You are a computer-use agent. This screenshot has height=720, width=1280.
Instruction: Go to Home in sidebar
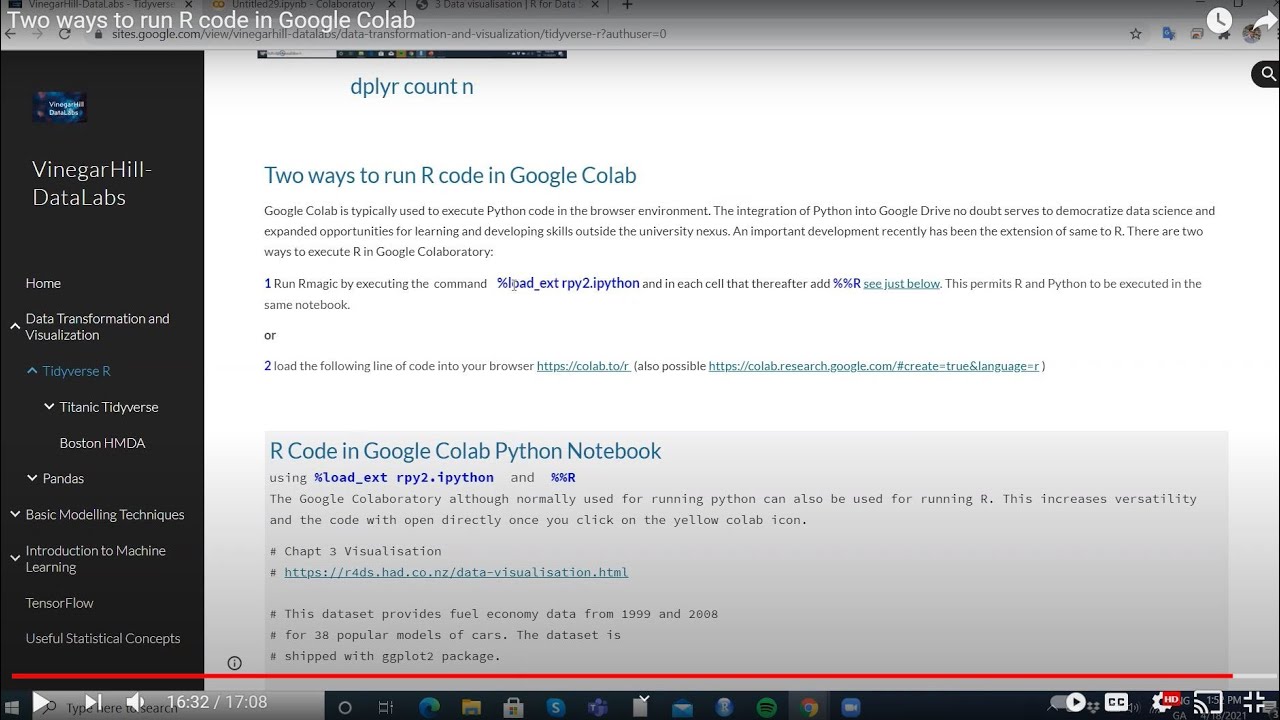point(43,283)
